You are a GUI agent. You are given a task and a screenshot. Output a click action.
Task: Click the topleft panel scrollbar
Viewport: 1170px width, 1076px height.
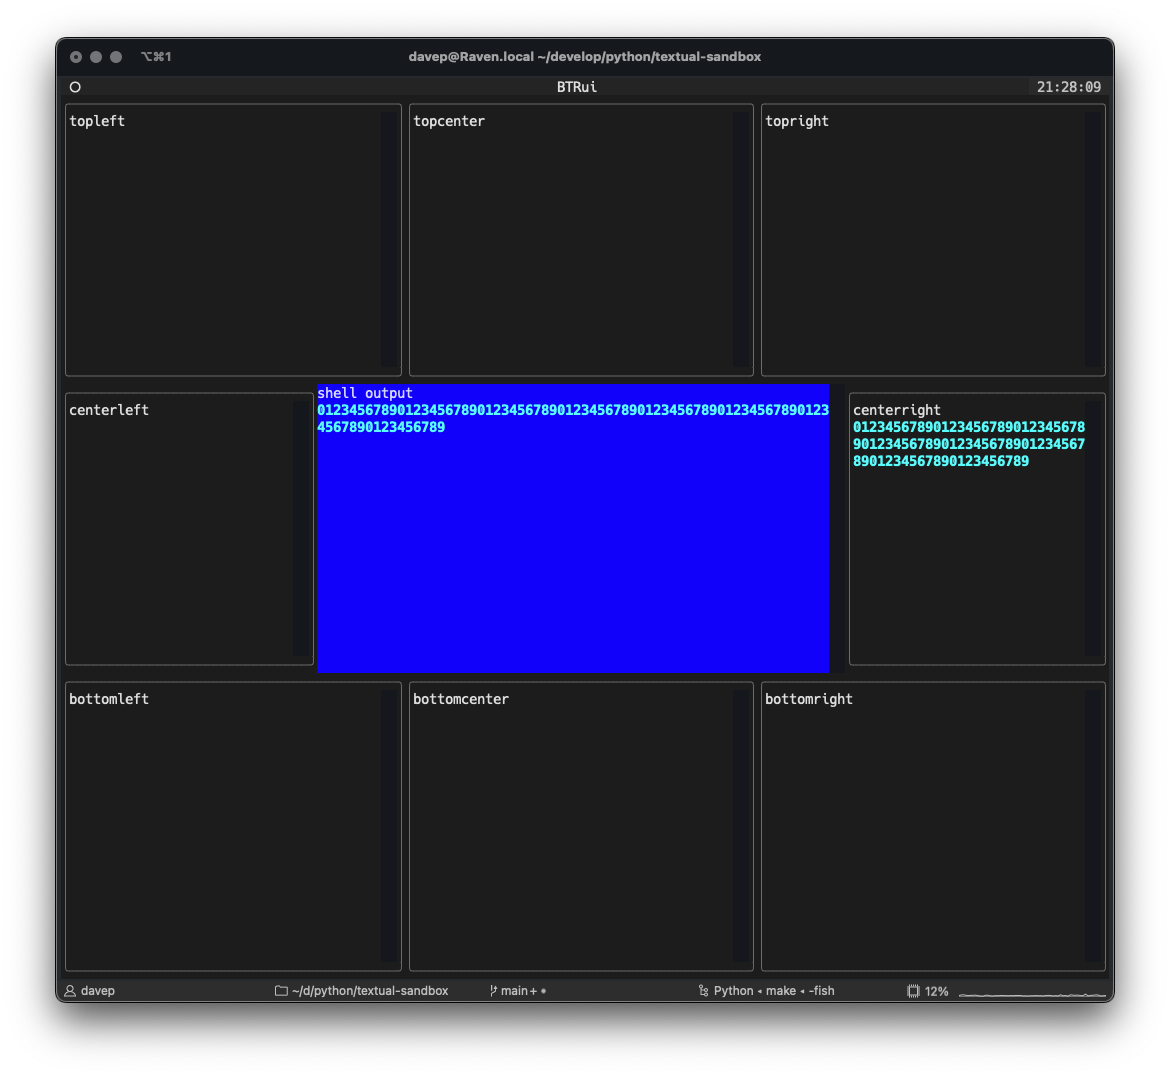390,240
